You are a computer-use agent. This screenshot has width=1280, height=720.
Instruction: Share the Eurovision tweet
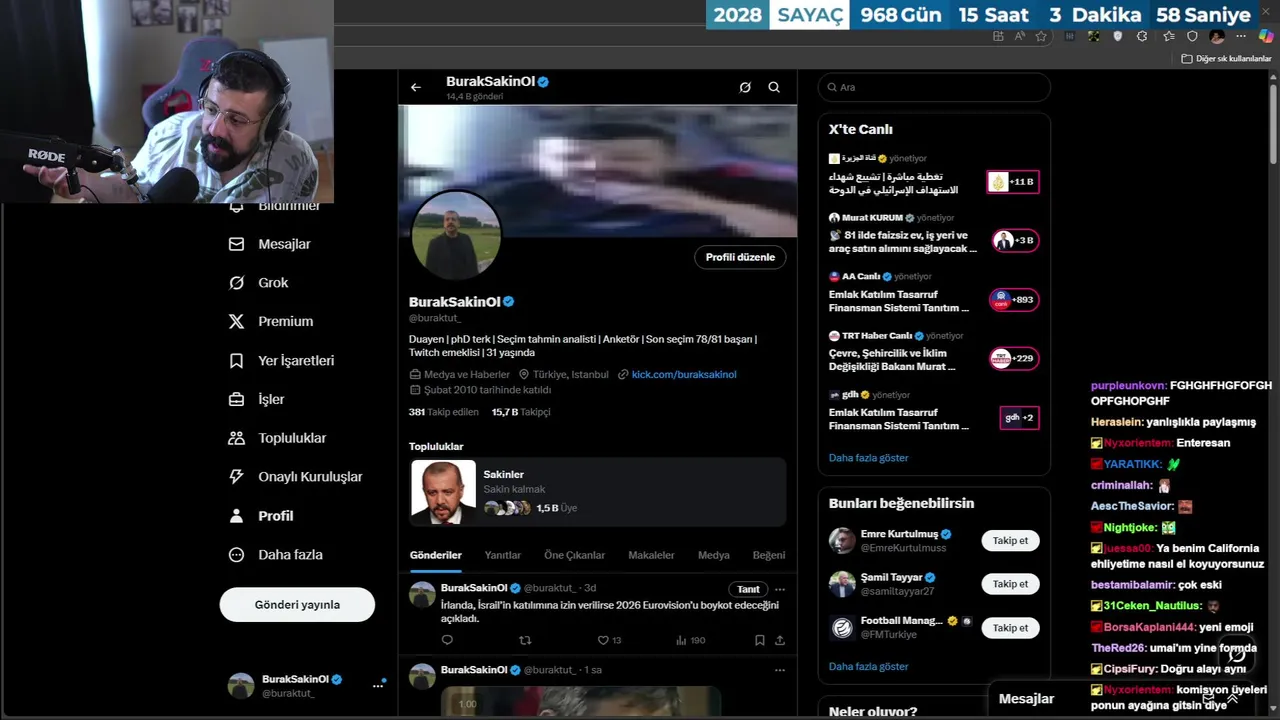pyautogui.click(x=780, y=640)
